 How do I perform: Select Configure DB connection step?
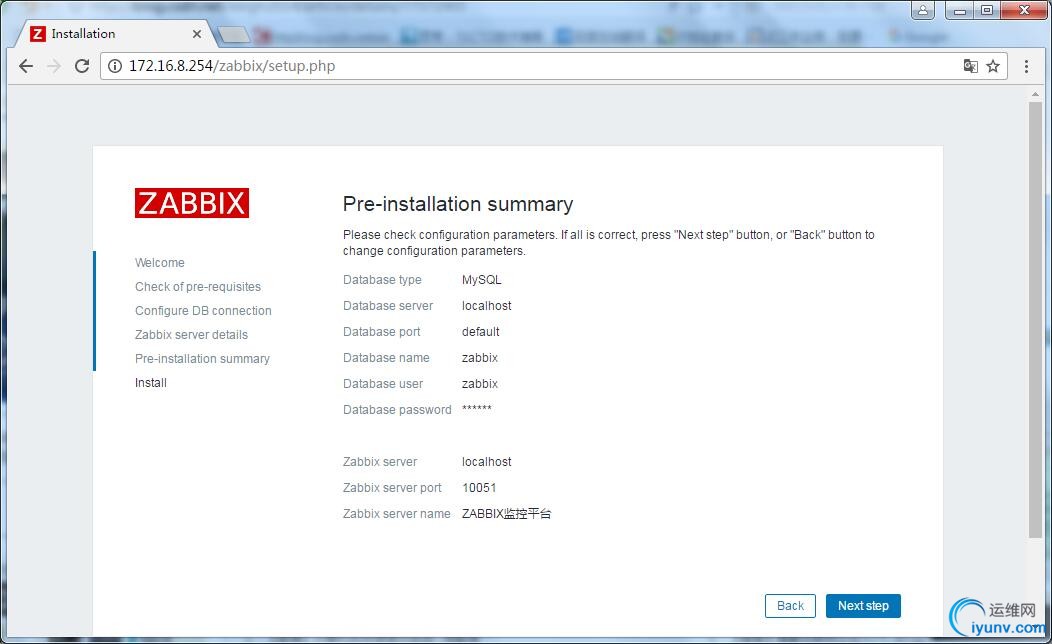coord(203,311)
